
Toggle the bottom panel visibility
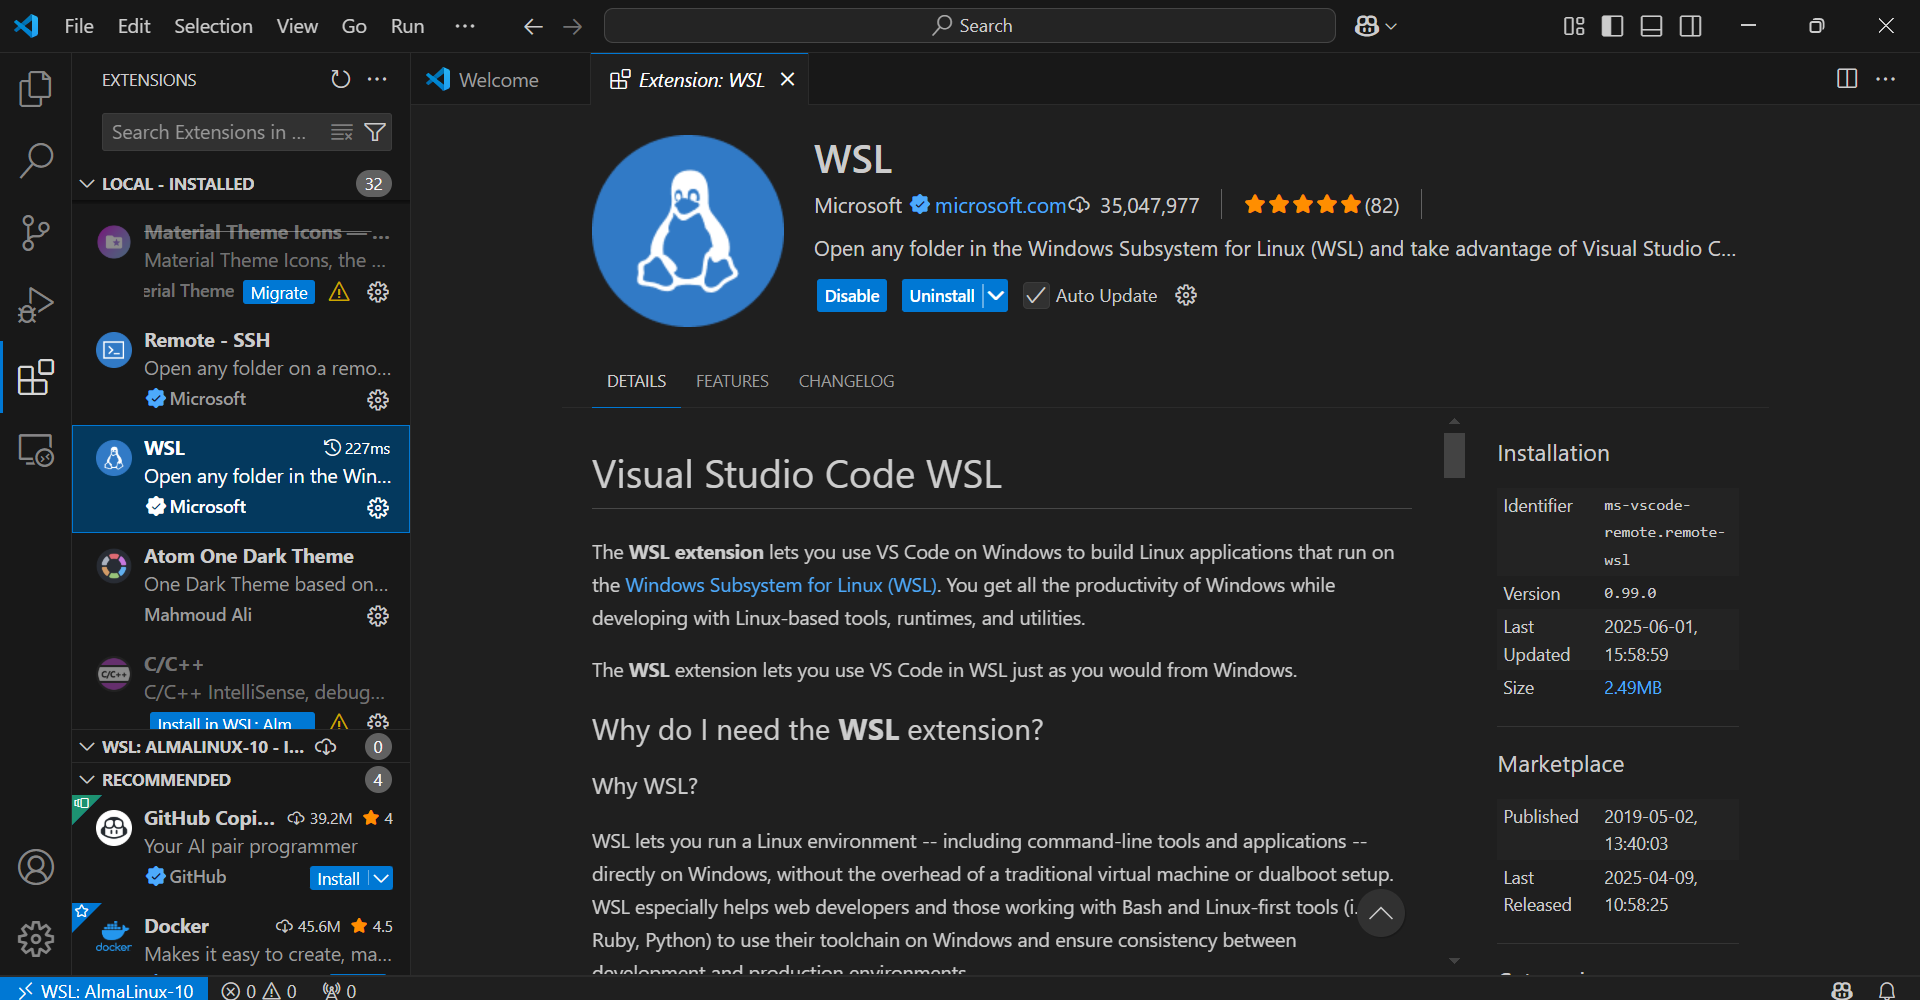(1652, 26)
